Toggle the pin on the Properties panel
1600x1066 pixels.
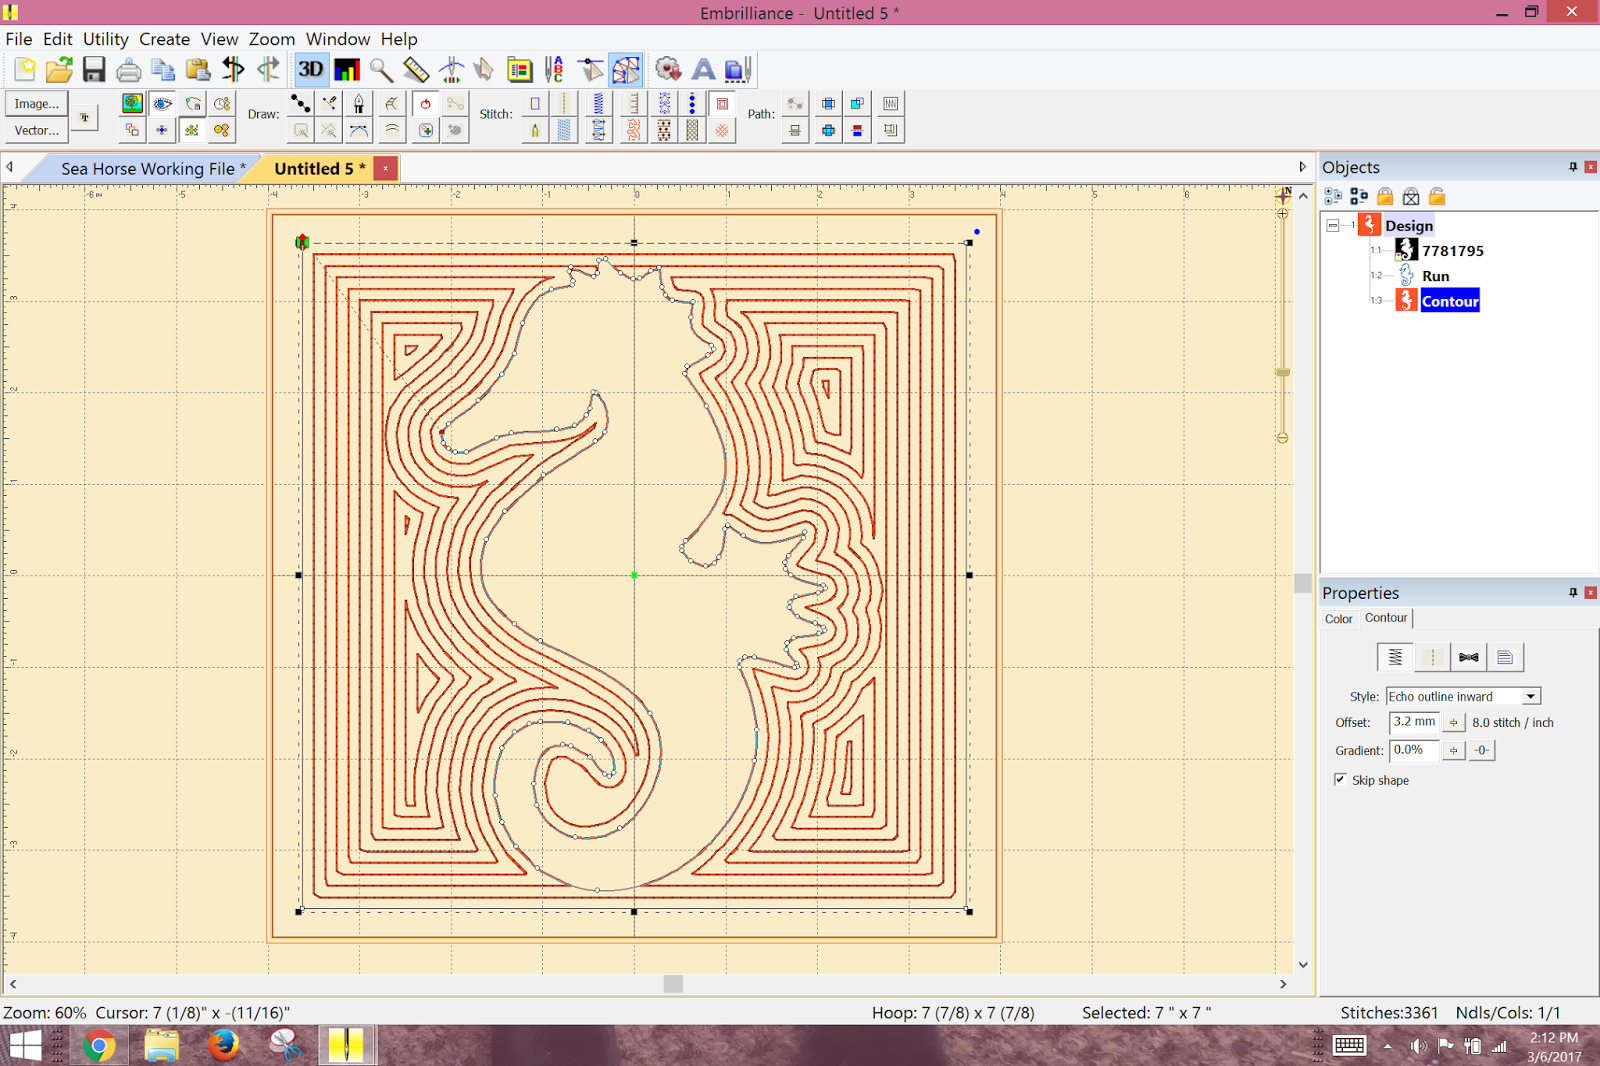pos(1572,592)
